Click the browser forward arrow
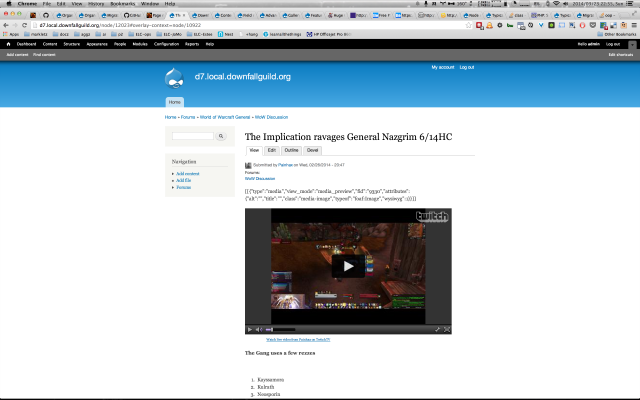 [x=15, y=25]
